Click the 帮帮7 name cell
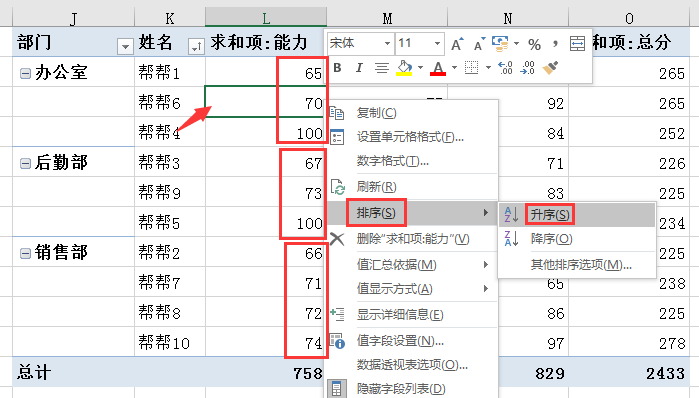Image resolution: width=699 pixels, height=398 pixels. click(169, 283)
